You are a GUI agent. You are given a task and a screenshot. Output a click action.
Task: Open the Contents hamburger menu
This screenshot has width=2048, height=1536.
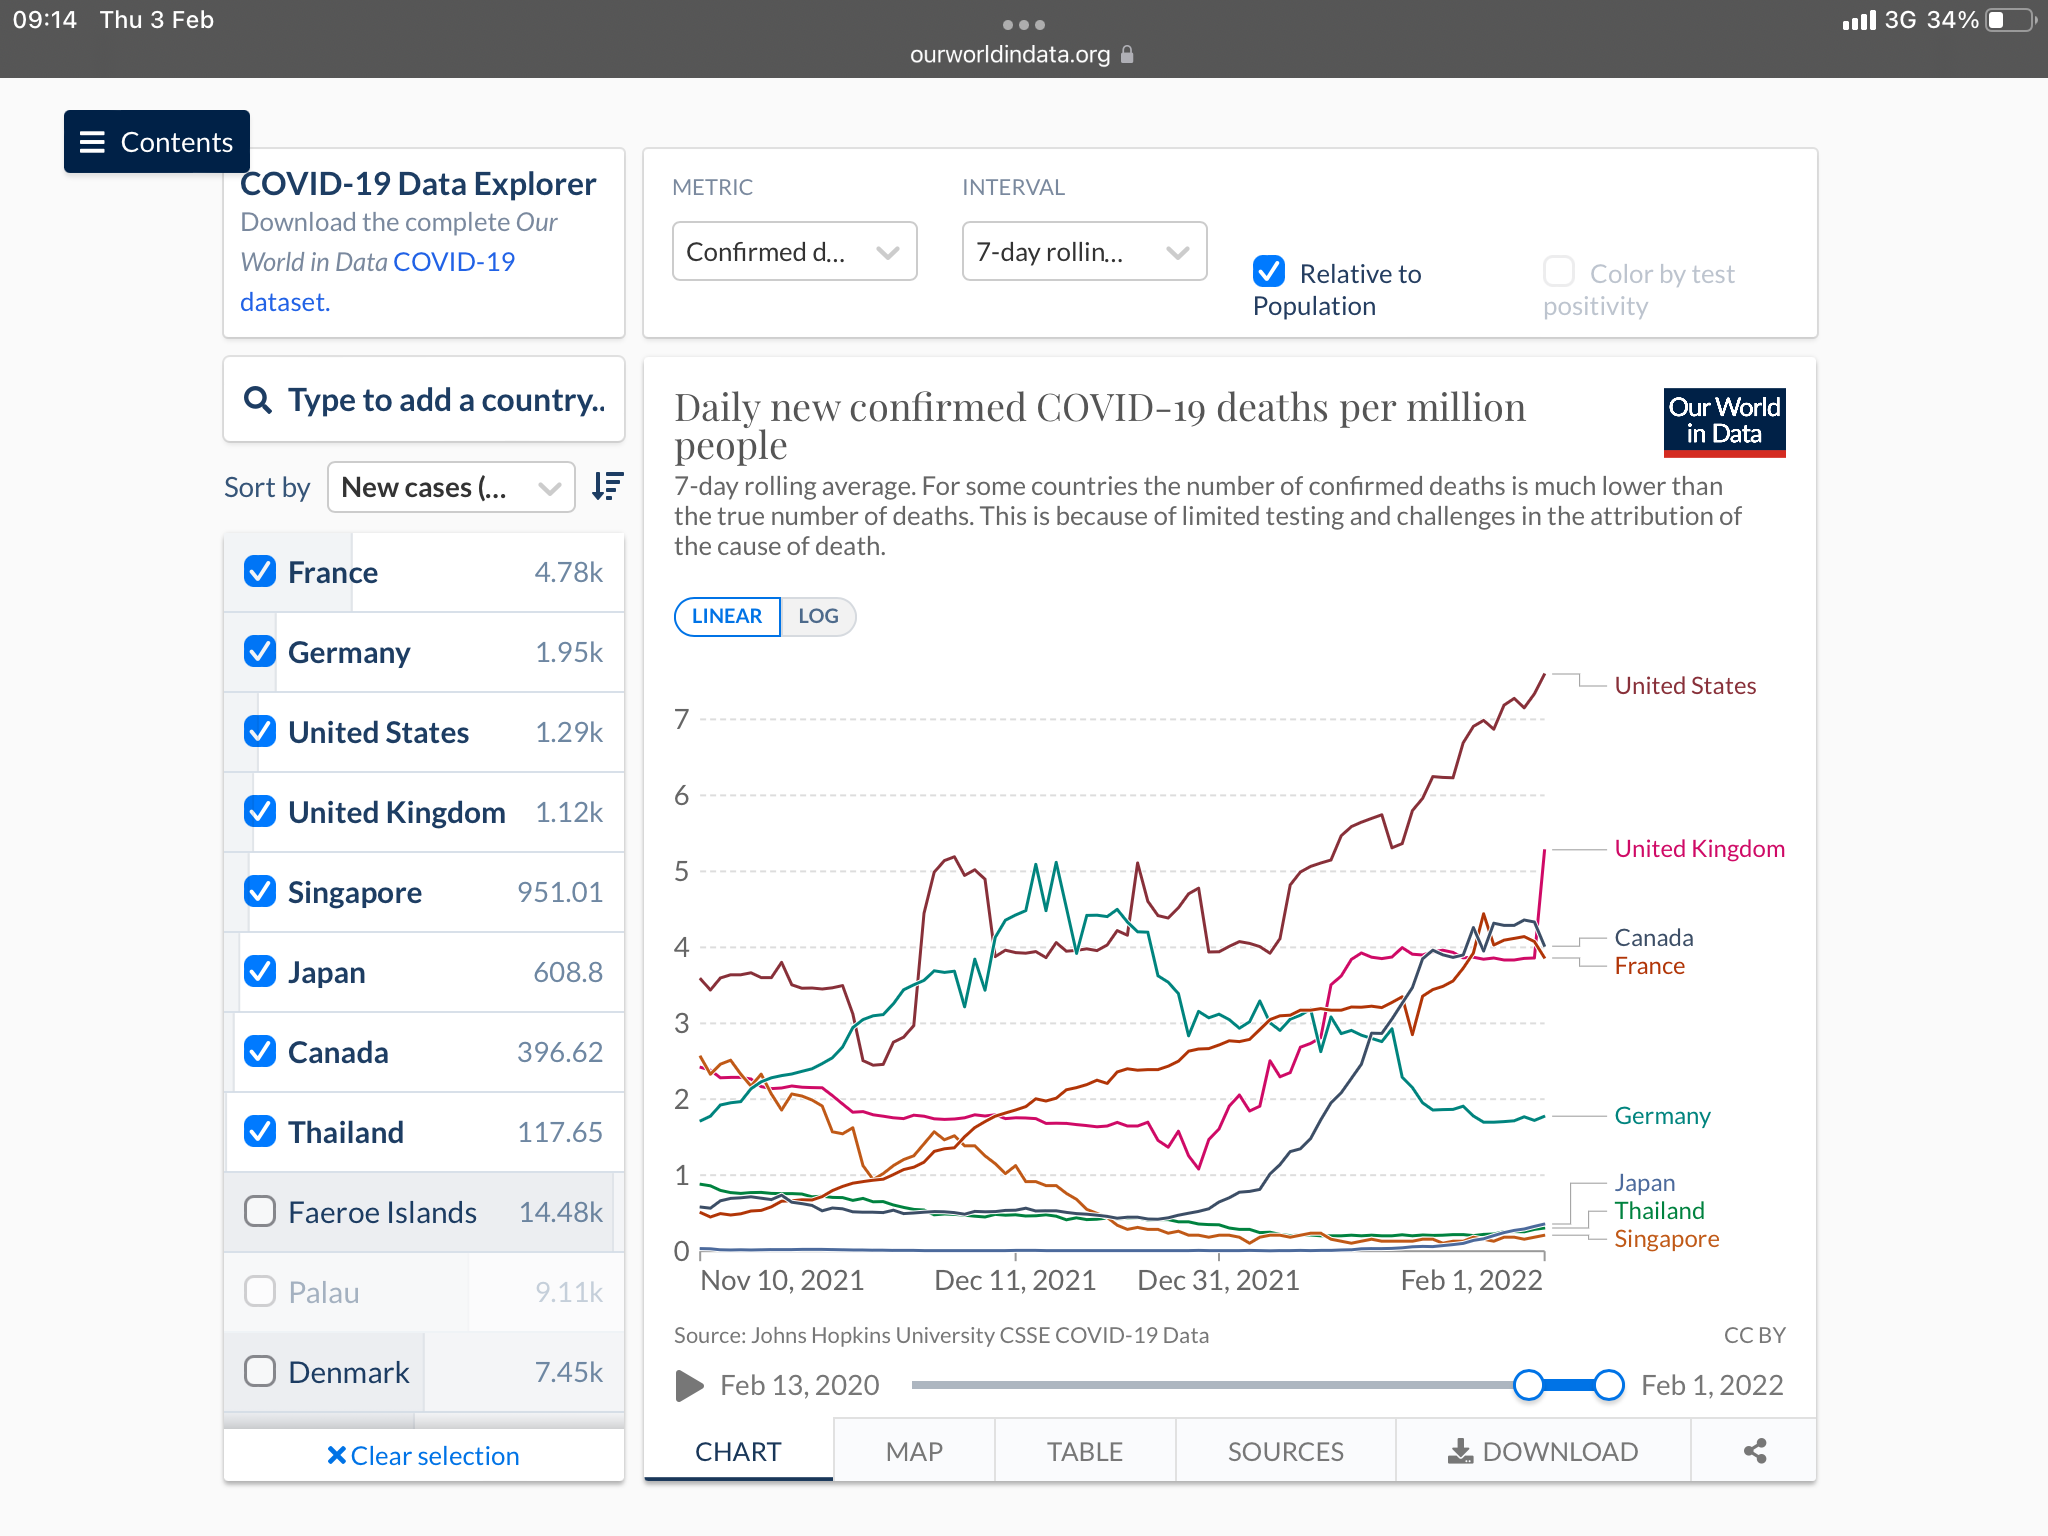point(157,142)
